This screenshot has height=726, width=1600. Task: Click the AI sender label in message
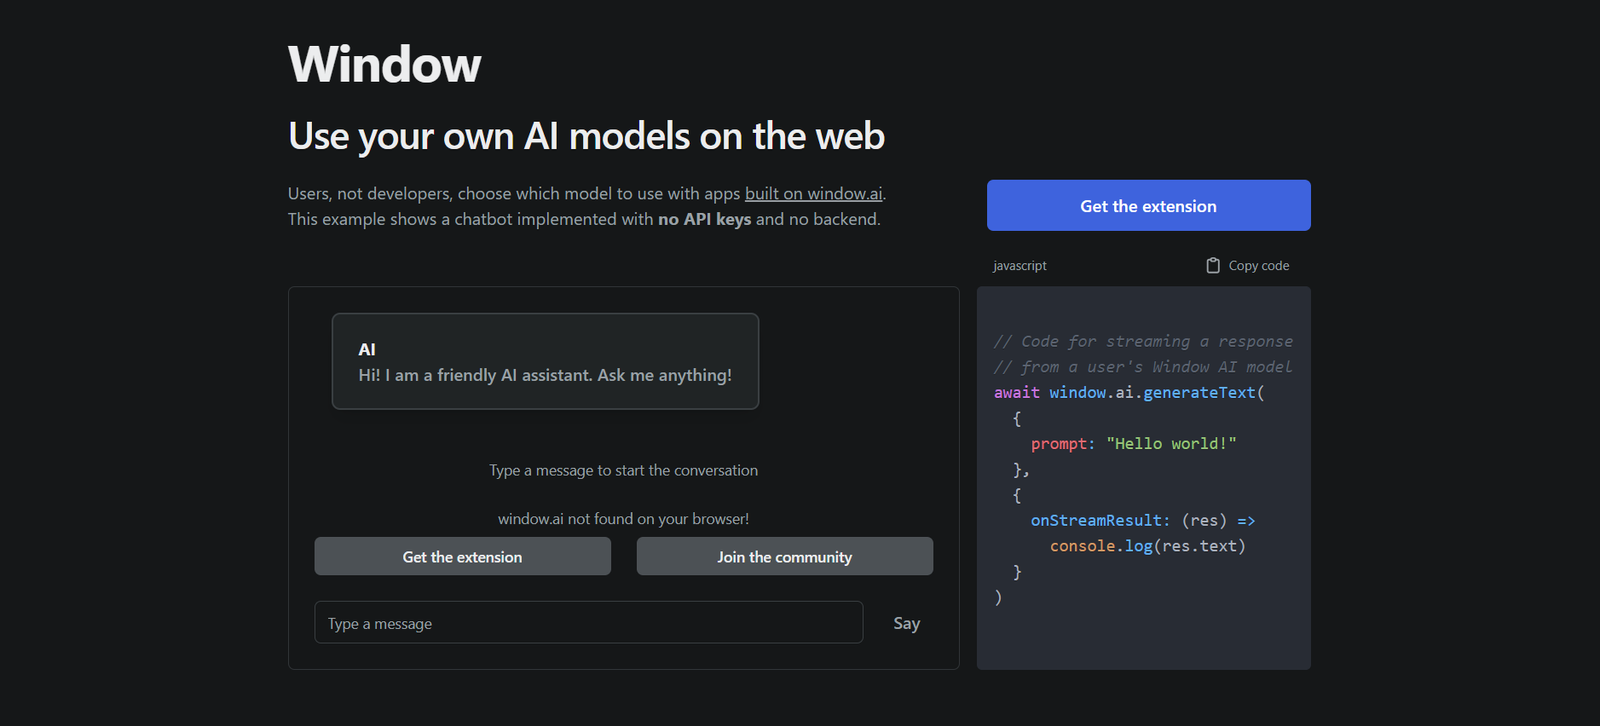(367, 350)
